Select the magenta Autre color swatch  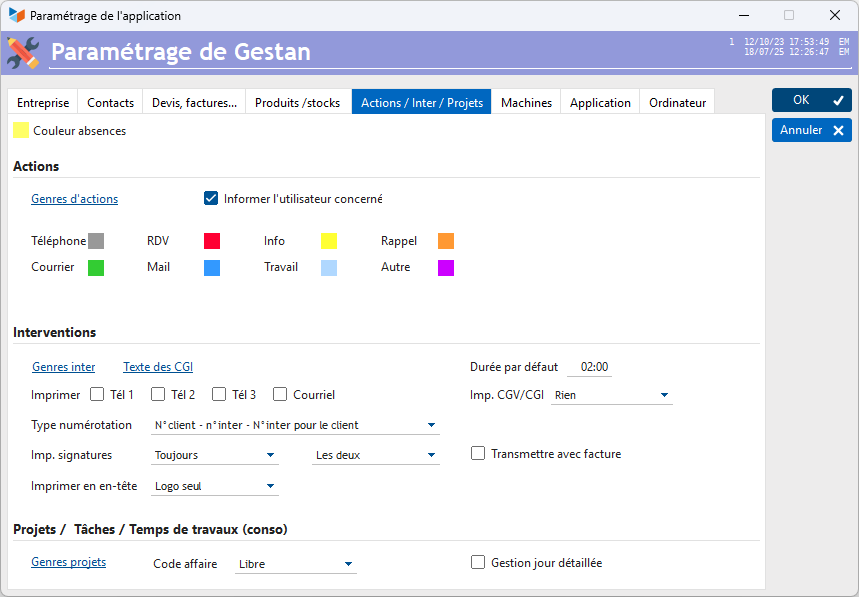[446, 267]
